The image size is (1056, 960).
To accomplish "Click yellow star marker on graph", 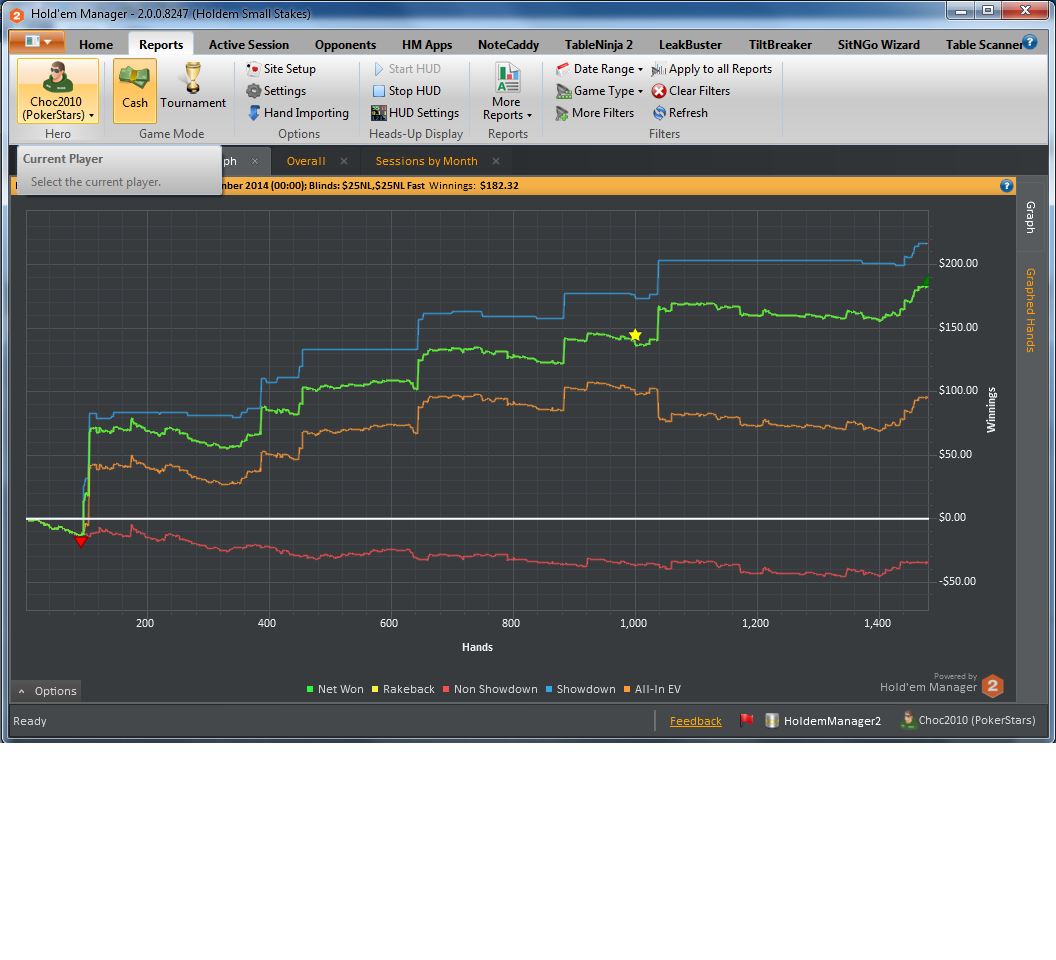I will tap(635, 335).
